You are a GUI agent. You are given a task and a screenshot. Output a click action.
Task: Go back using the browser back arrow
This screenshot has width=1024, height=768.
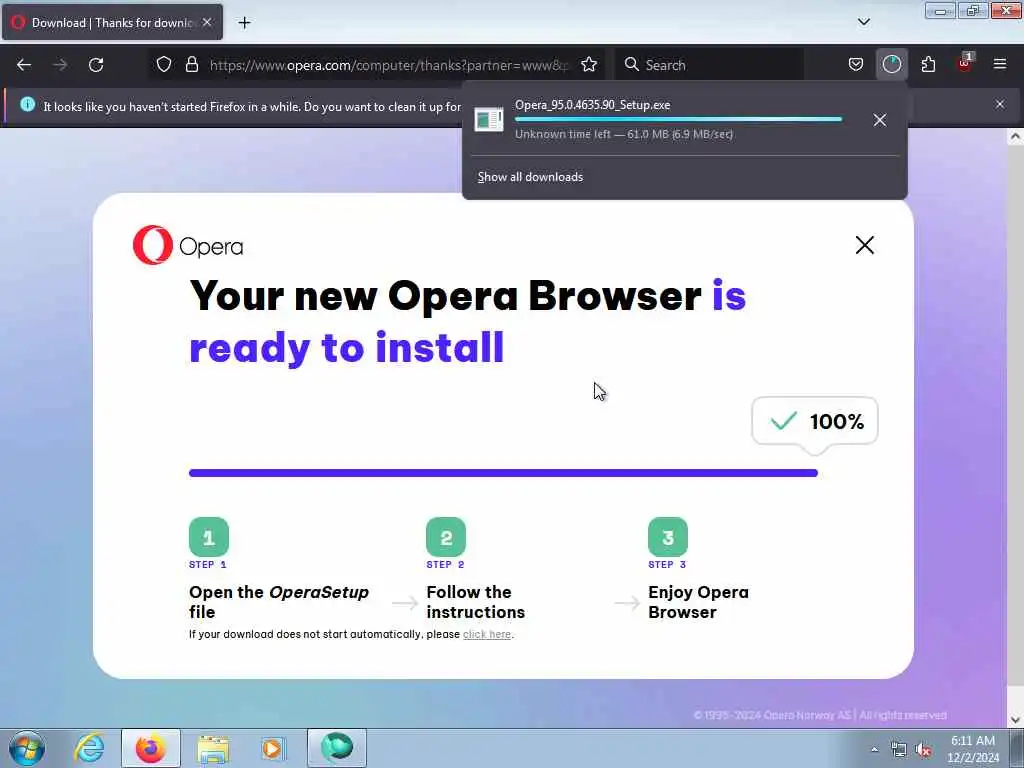coord(24,65)
